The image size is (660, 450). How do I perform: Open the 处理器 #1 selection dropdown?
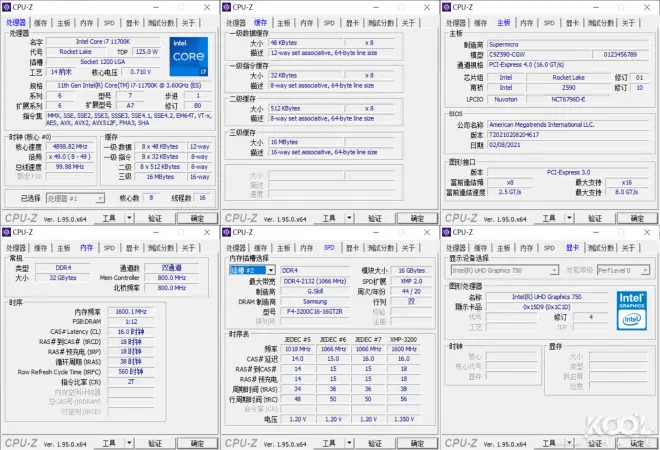pyautogui.click(x=75, y=198)
